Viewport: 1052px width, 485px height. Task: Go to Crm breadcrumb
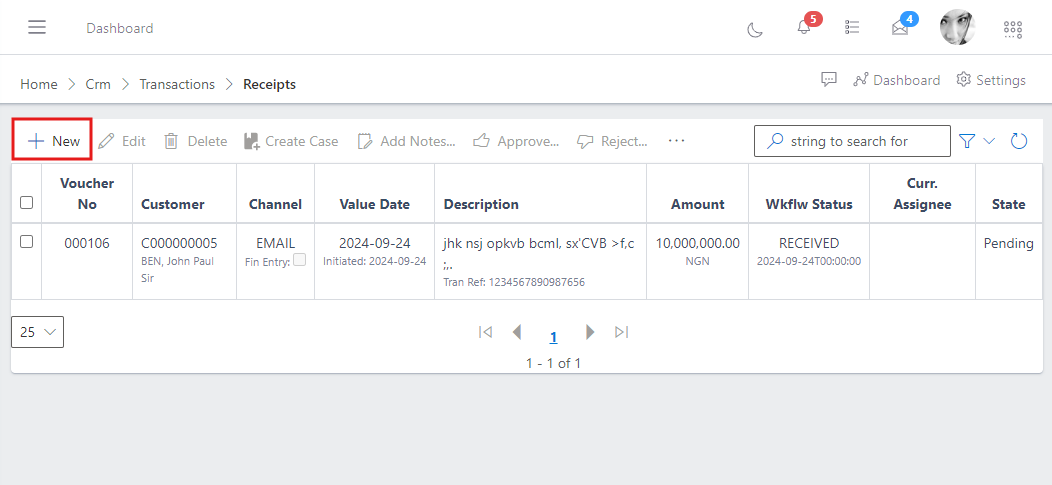(x=98, y=84)
